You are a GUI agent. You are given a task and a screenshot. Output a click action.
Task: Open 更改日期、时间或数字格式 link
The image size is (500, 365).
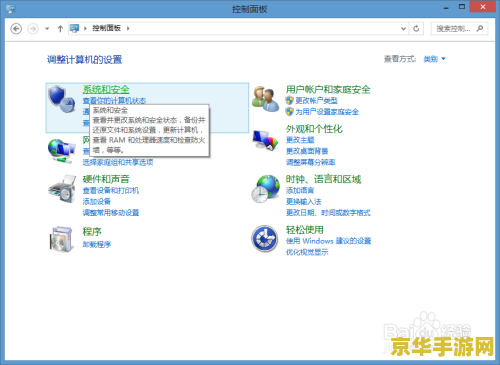click(x=328, y=213)
